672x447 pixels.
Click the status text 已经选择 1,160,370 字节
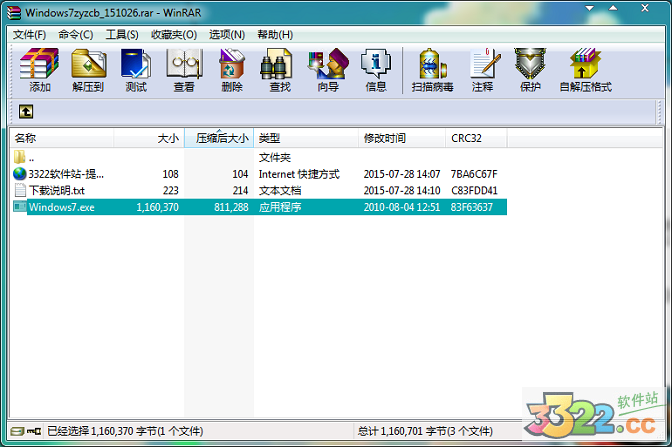tap(102, 431)
